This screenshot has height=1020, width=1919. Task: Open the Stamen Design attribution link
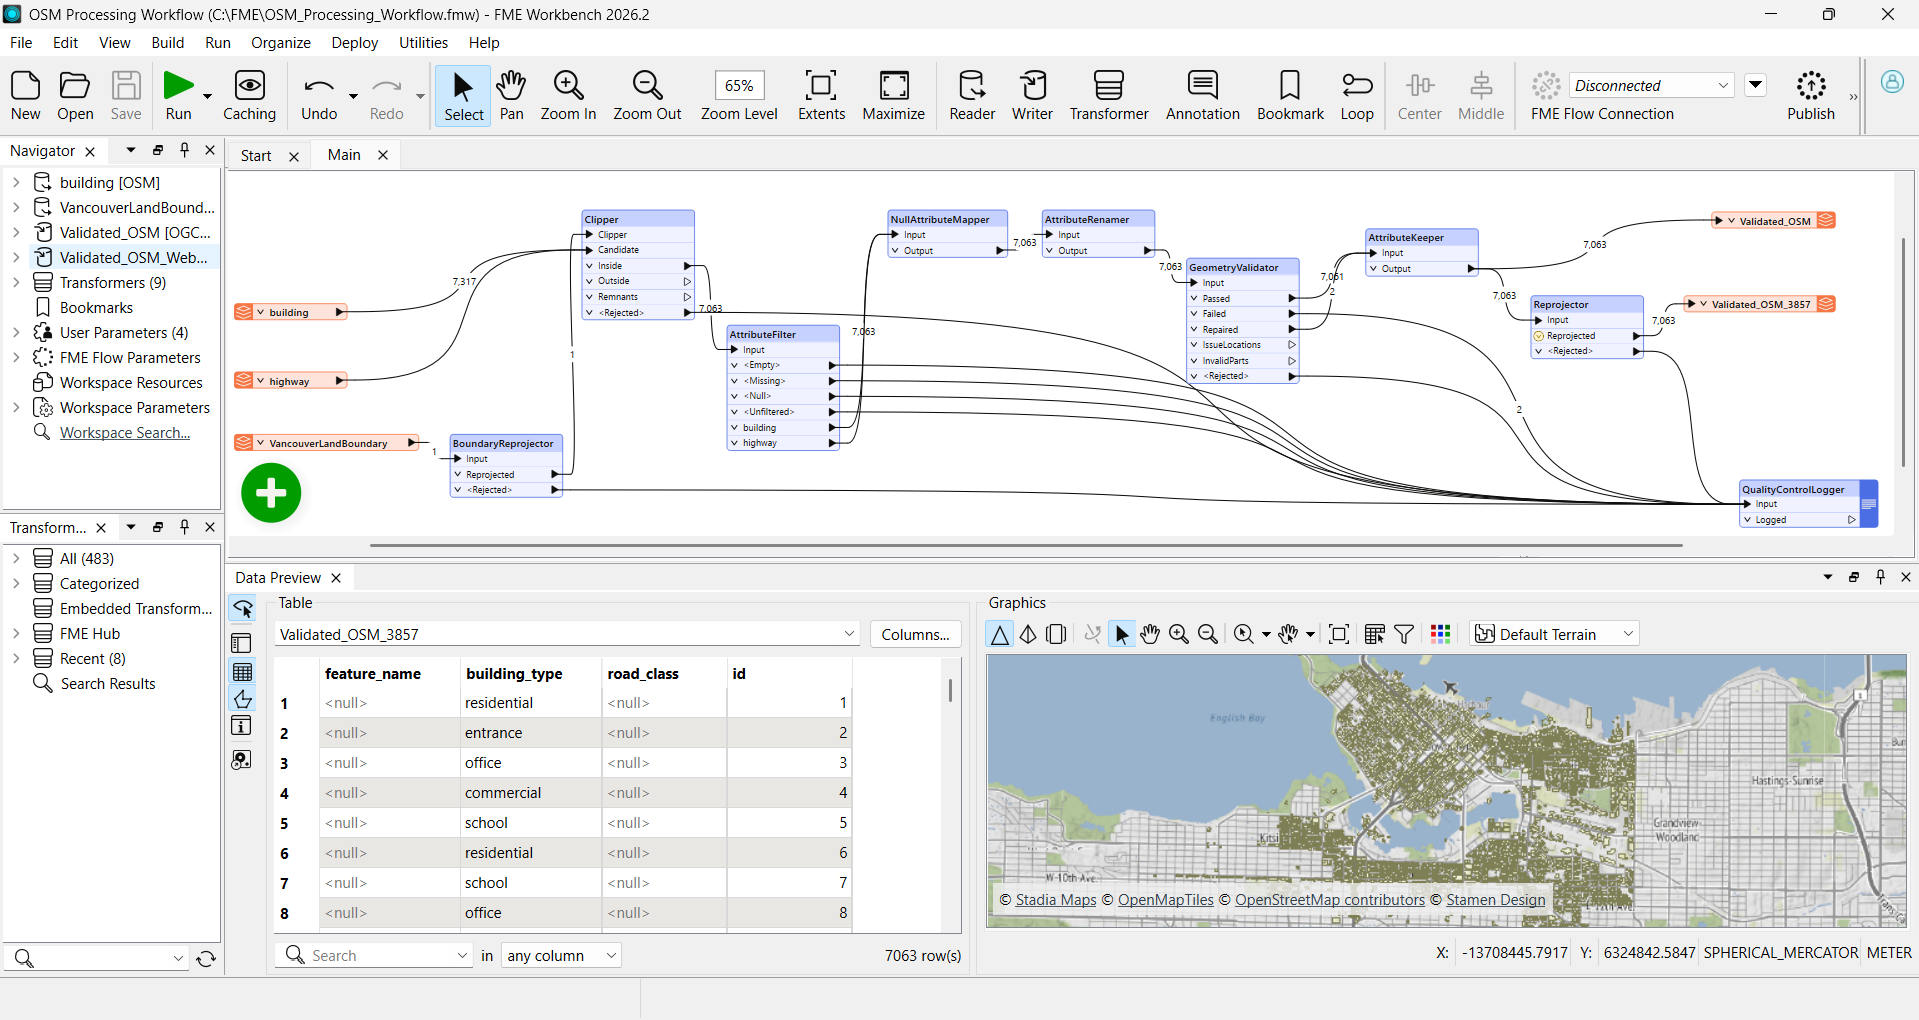(x=1496, y=900)
